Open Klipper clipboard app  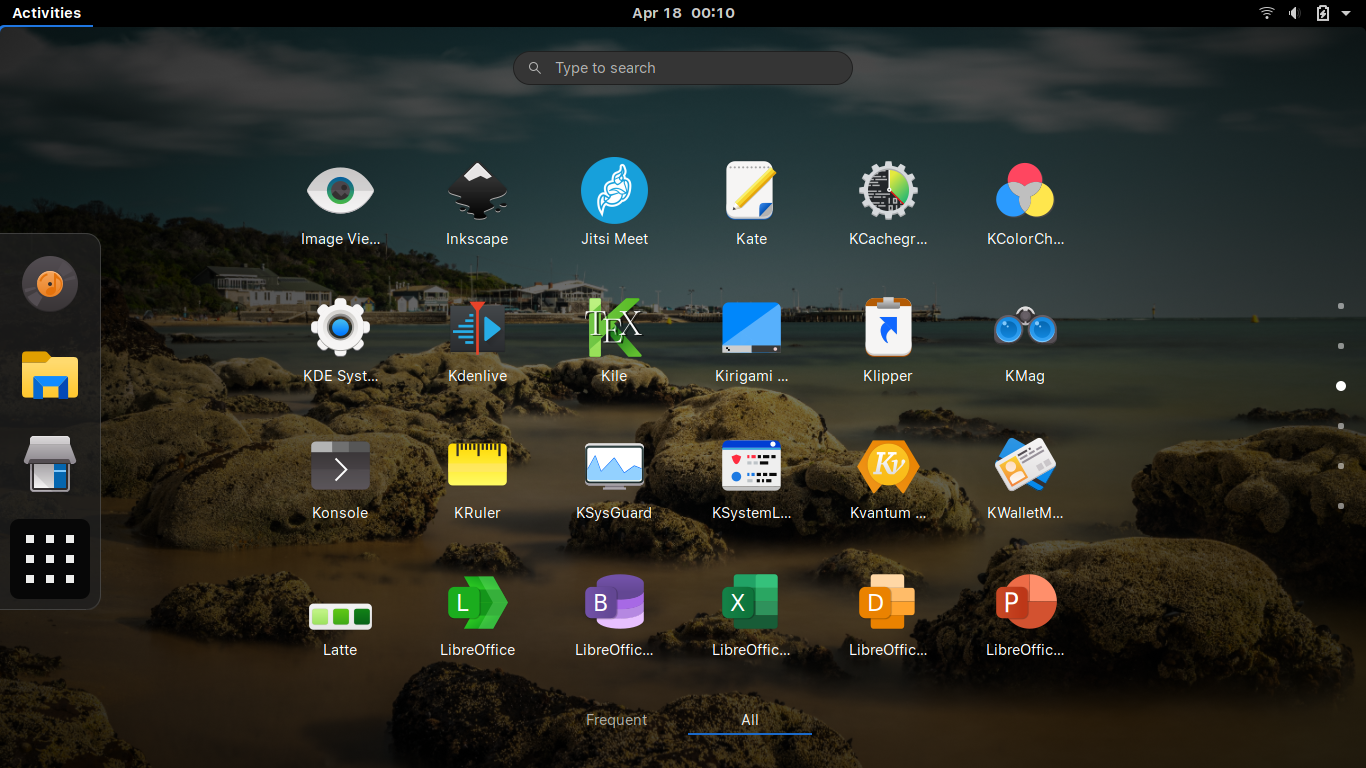pyautogui.click(x=888, y=327)
